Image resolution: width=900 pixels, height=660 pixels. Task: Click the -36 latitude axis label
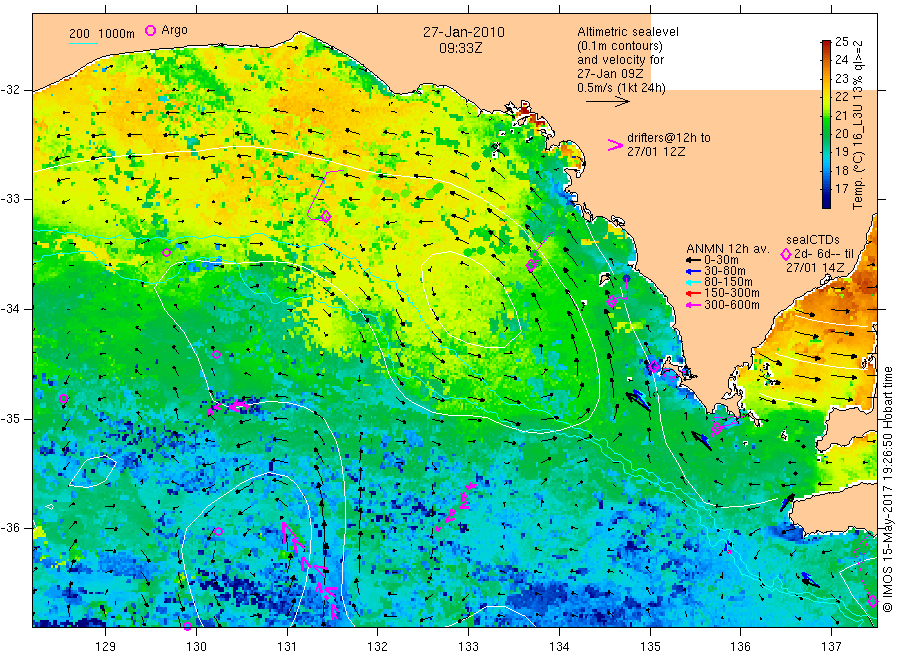(11, 527)
